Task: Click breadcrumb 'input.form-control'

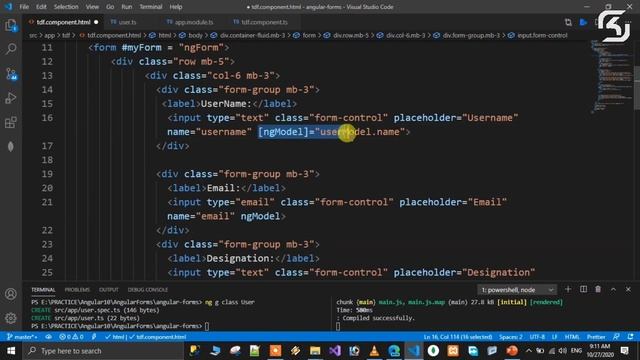Action: (542, 36)
